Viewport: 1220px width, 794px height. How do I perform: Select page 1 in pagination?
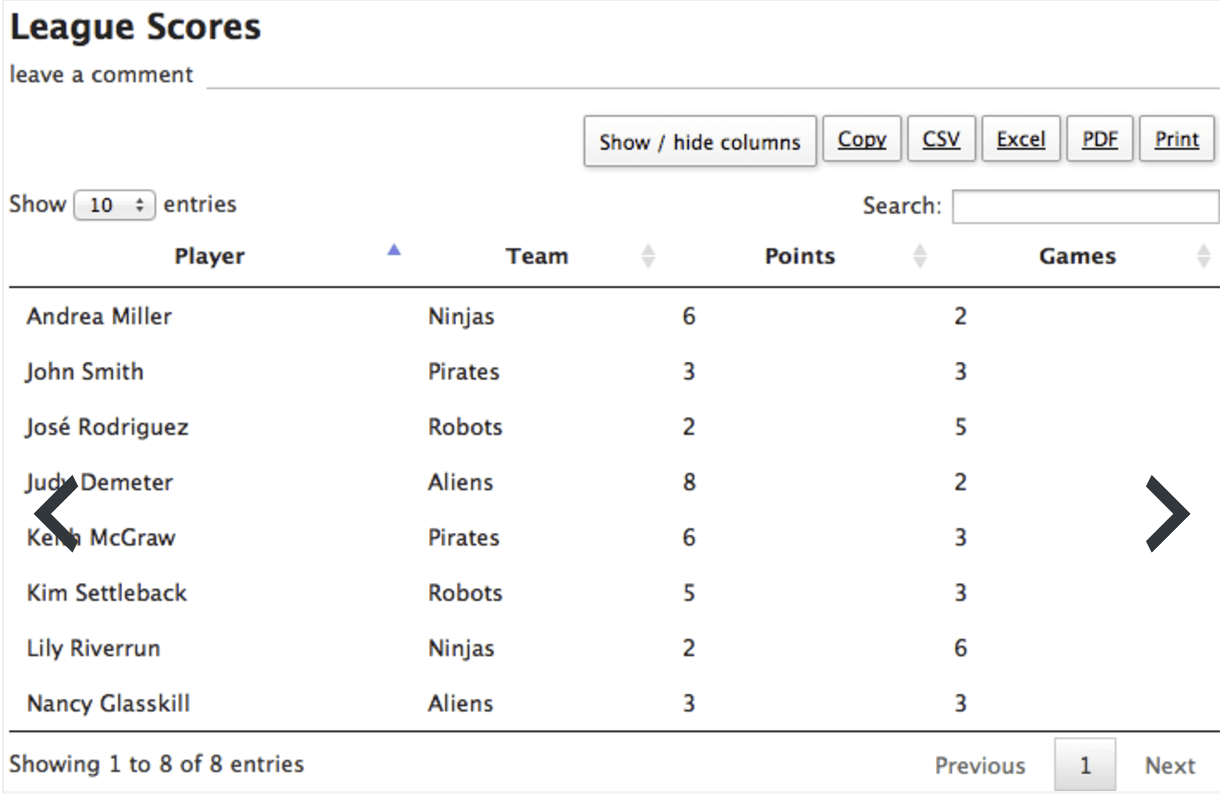[1085, 766]
